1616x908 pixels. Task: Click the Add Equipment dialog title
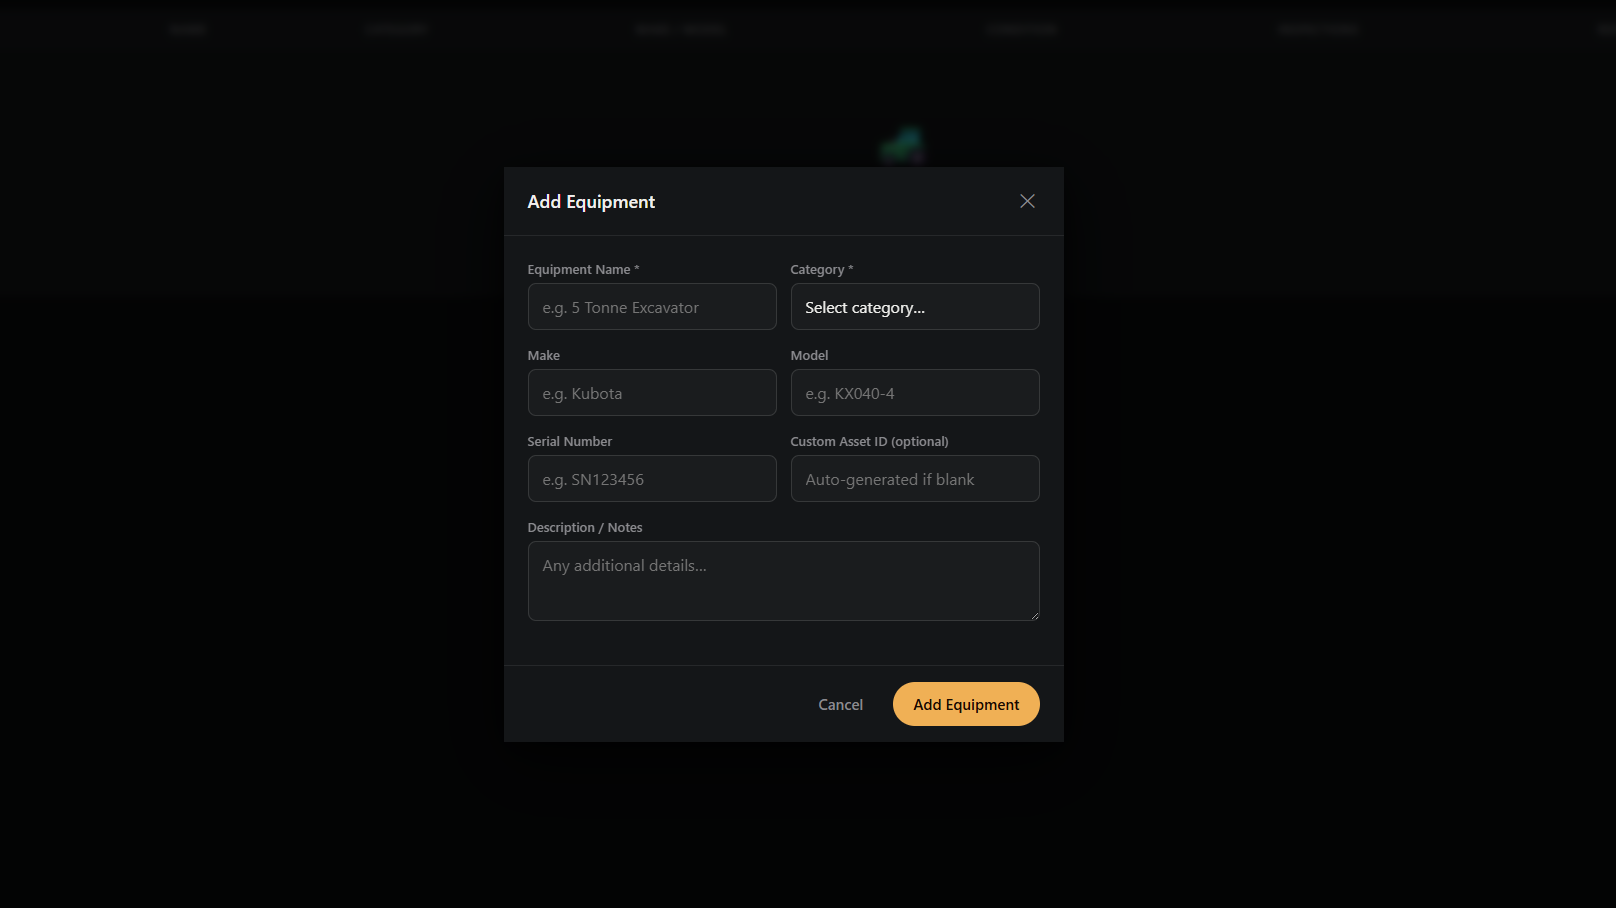(590, 201)
